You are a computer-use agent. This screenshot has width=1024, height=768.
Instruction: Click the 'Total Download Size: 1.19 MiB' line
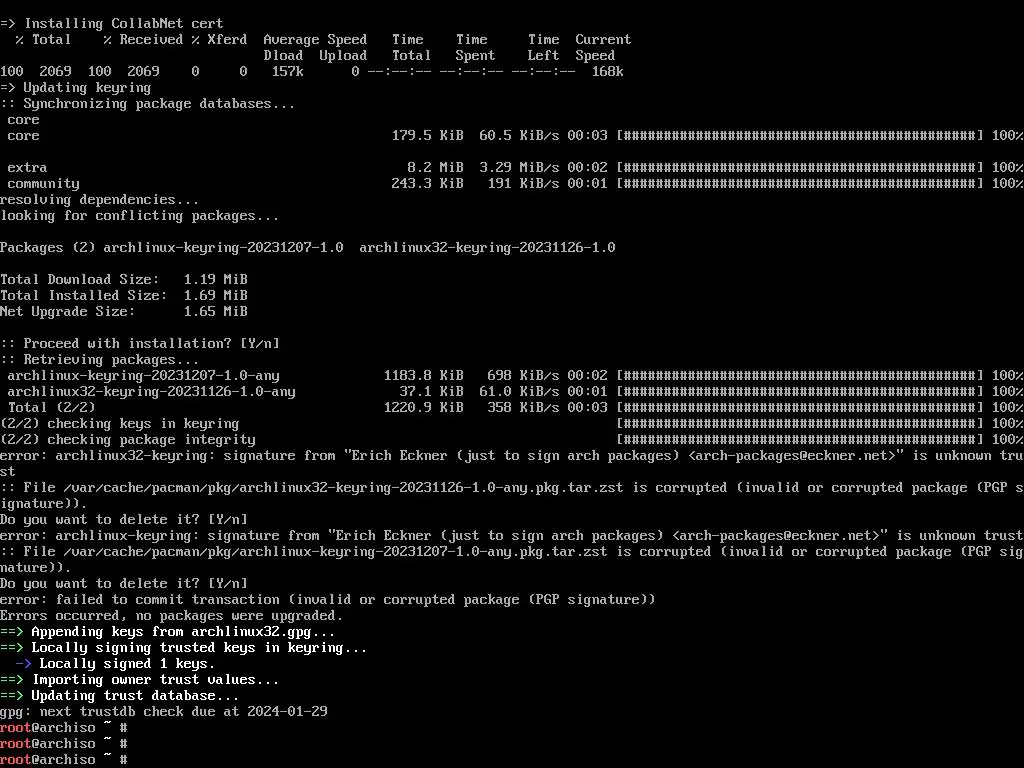(124, 280)
